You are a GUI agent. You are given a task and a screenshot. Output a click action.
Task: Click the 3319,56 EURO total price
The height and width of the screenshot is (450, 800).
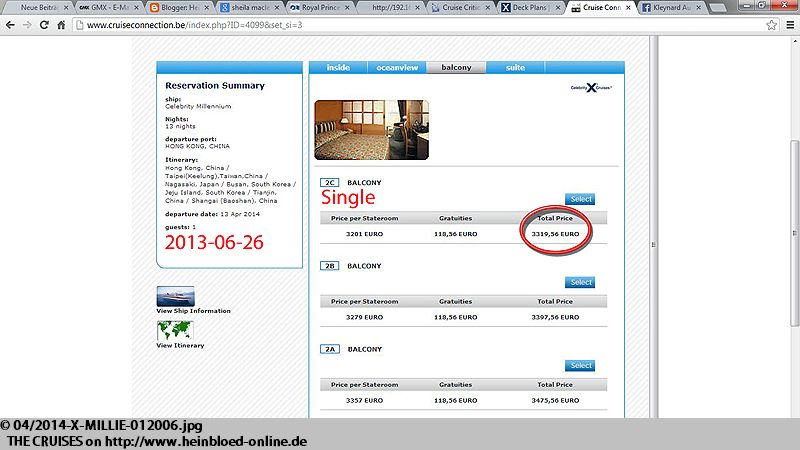(x=555, y=234)
